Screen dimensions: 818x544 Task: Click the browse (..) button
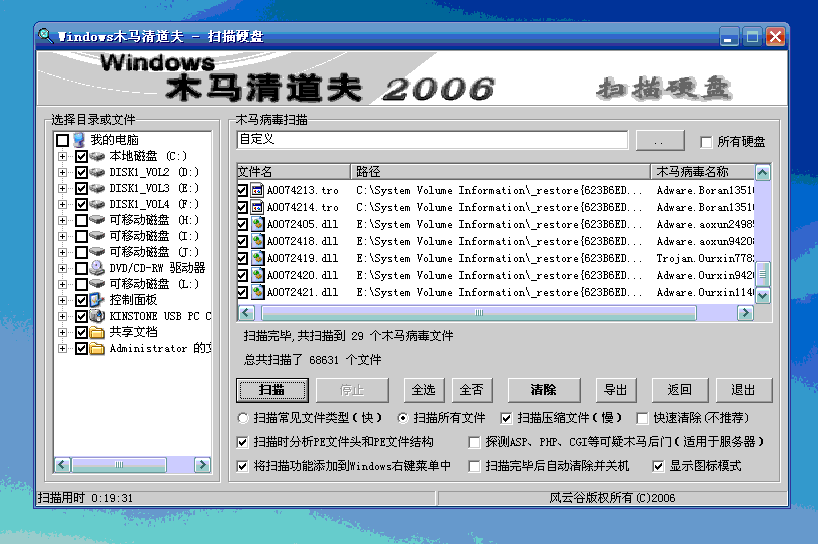(660, 141)
